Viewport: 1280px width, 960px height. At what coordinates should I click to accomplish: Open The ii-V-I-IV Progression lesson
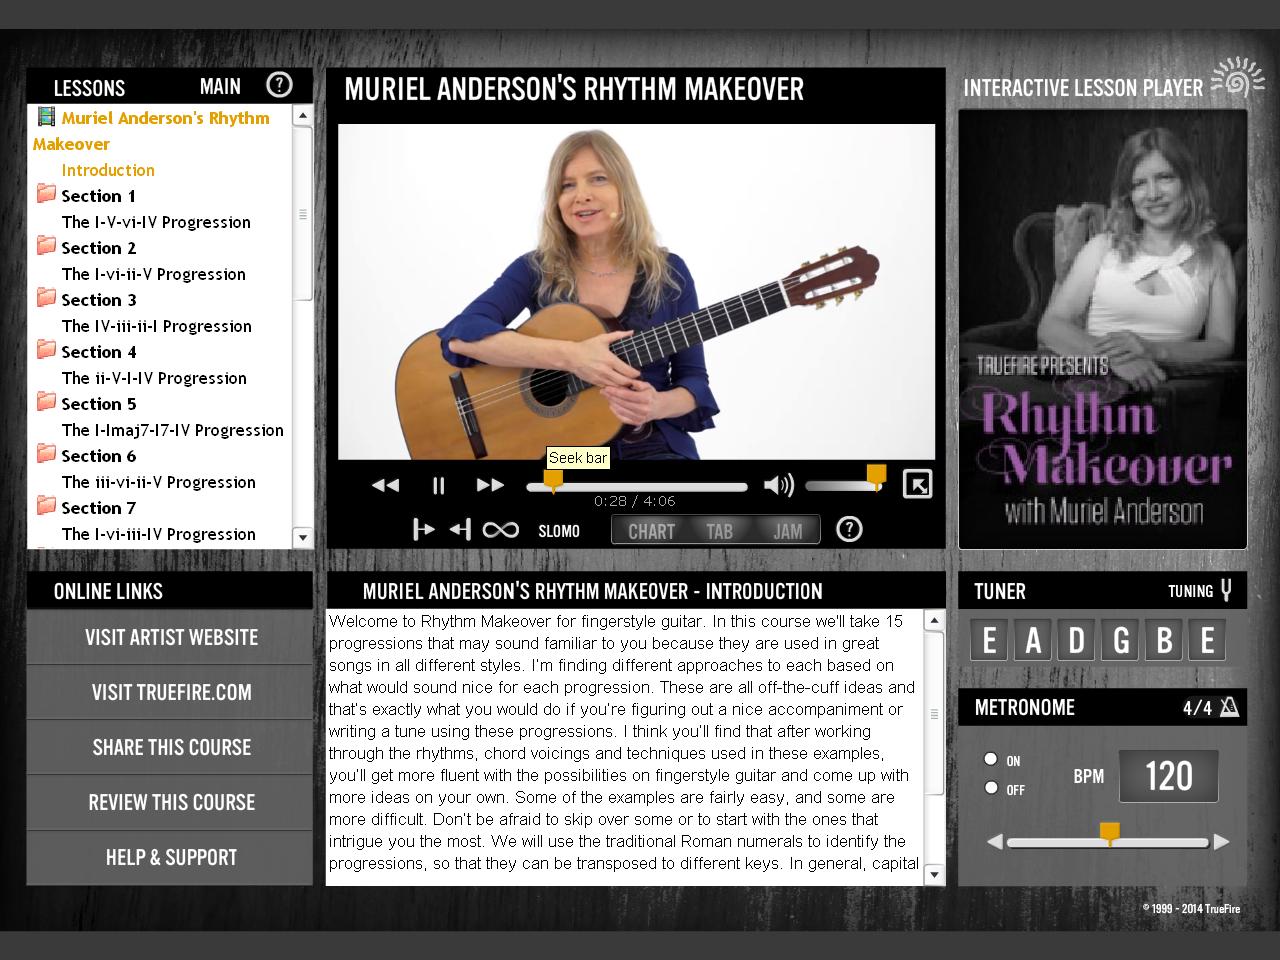pyautogui.click(x=154, y=378)
